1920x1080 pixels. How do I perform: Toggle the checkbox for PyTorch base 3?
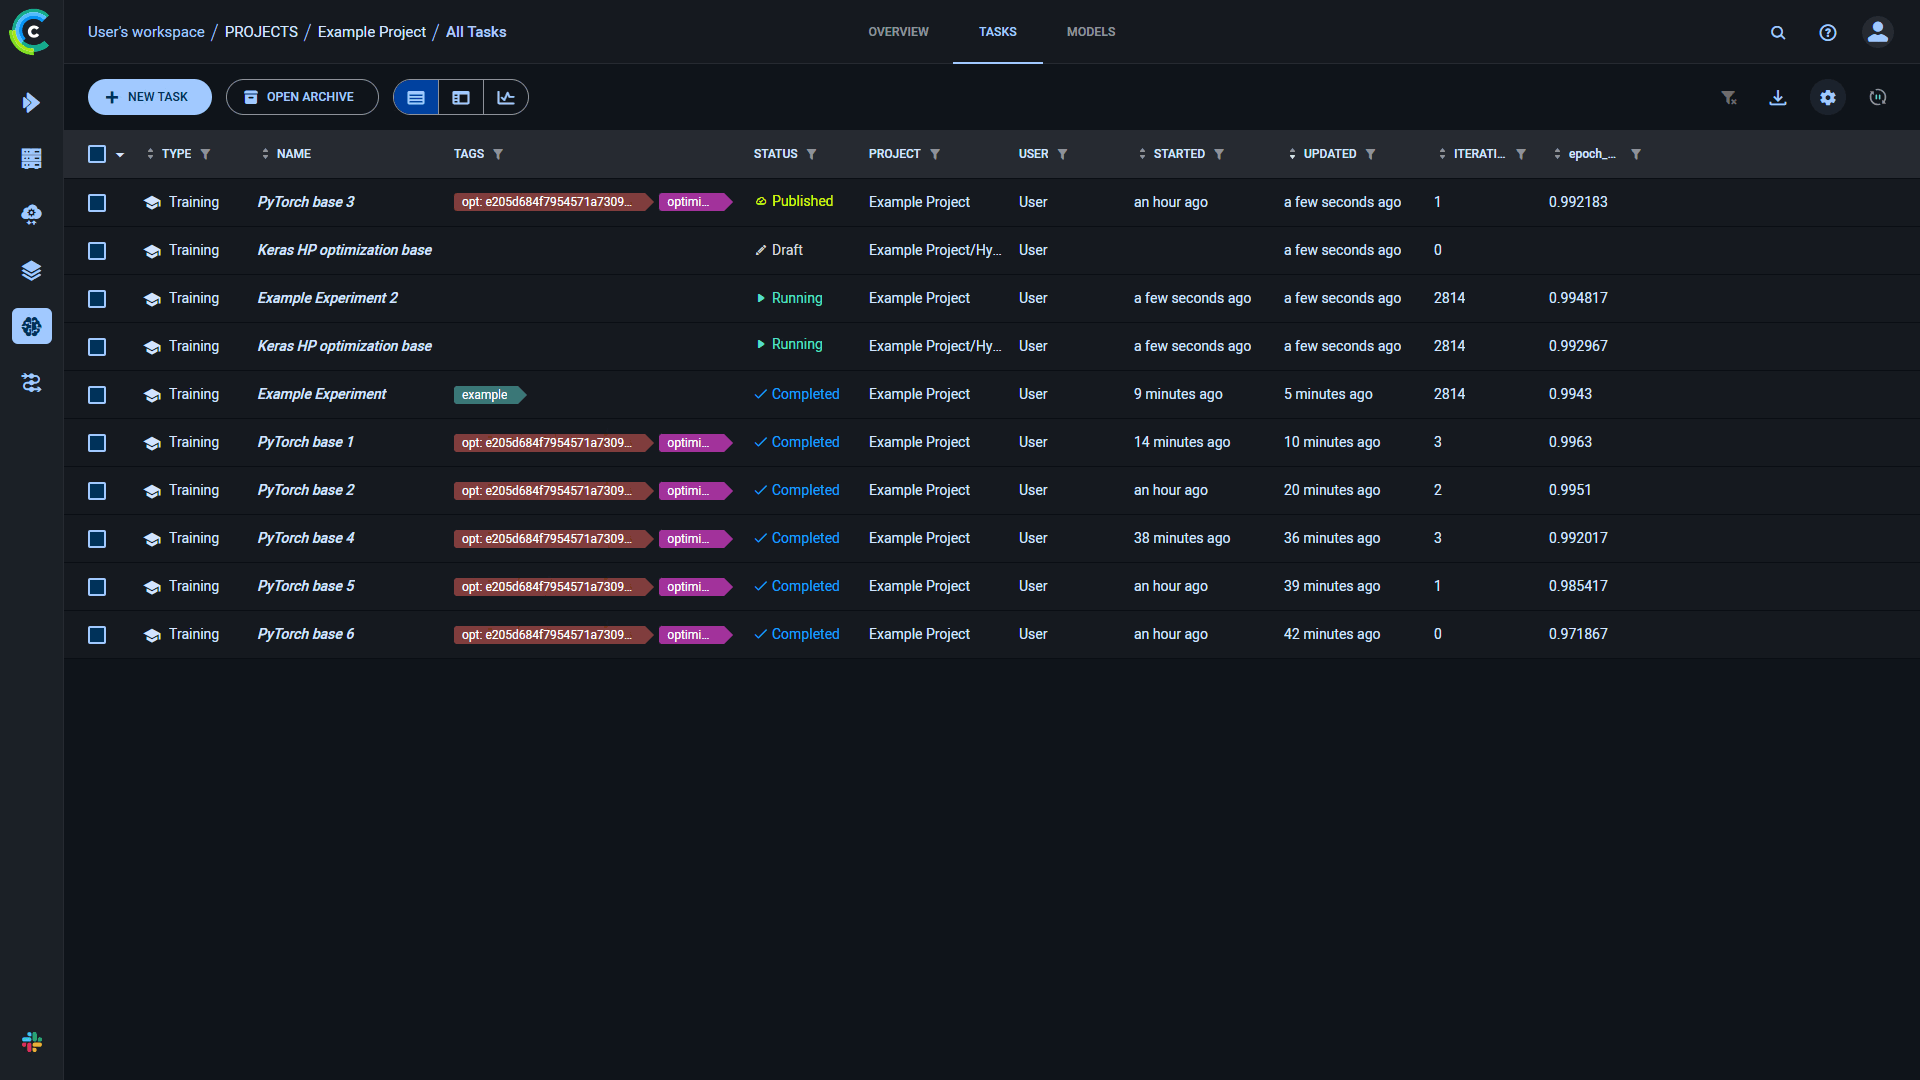tap(98, 202)
